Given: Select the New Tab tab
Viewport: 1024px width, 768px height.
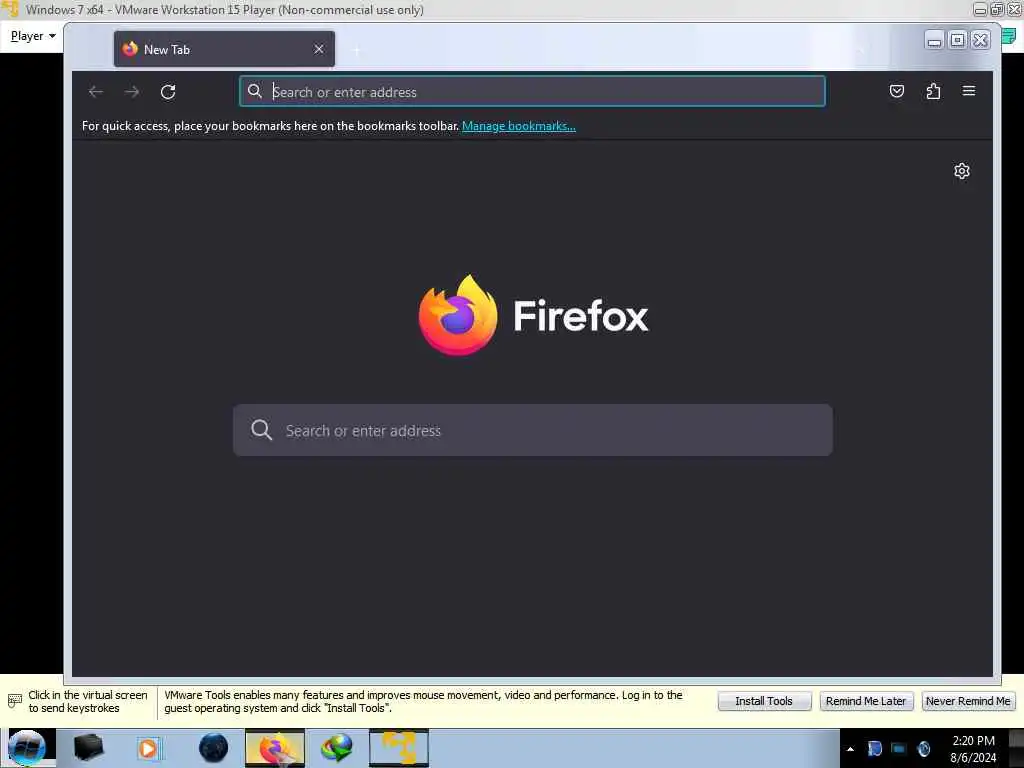Looking at the screenshot, I should pos(224,49).
